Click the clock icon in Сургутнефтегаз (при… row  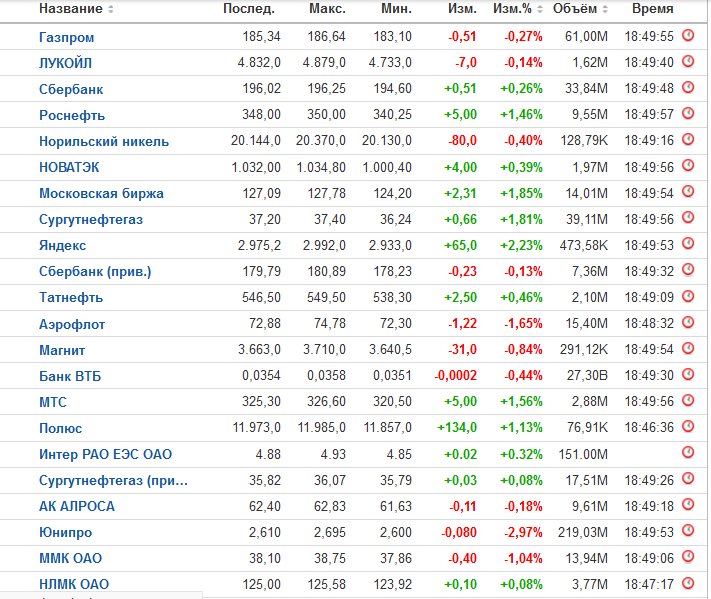point(688,478)
